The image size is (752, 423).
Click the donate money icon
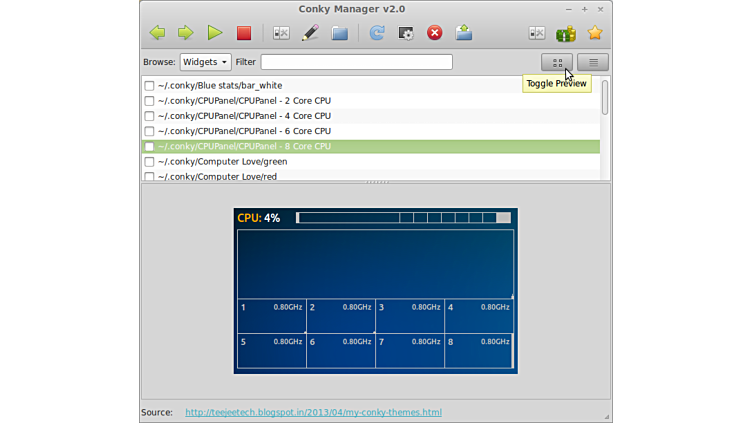566,33
